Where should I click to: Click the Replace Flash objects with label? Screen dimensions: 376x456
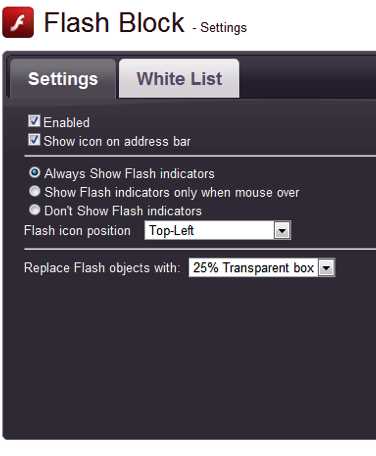(102, 268)
